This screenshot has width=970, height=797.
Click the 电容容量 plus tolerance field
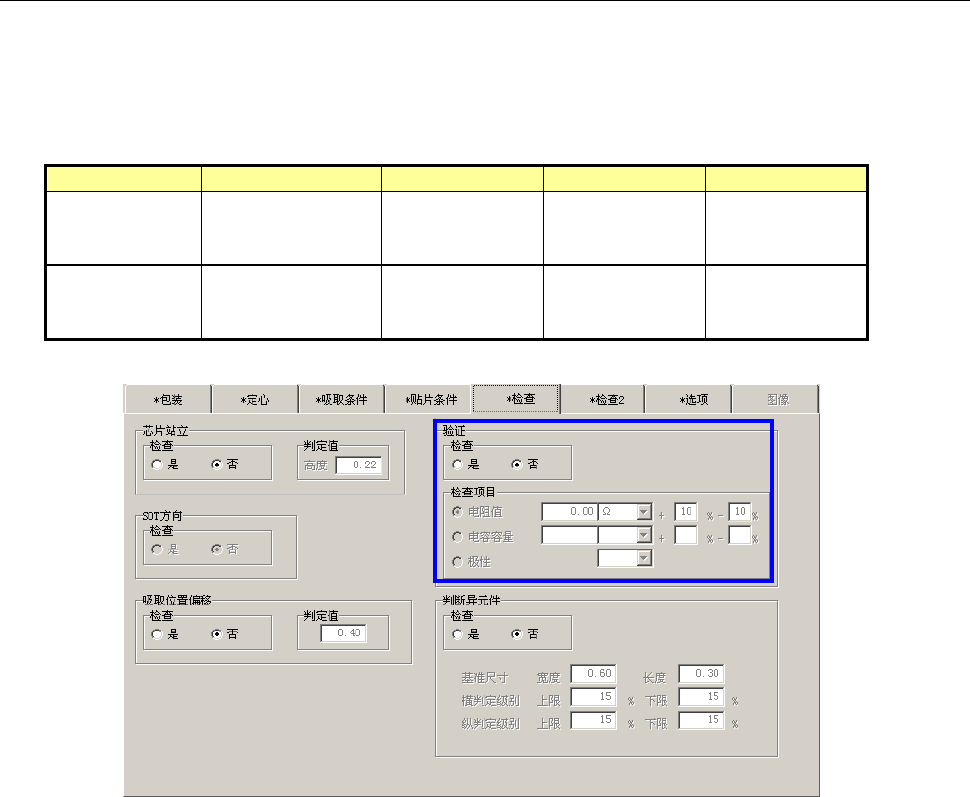[685, 535]
